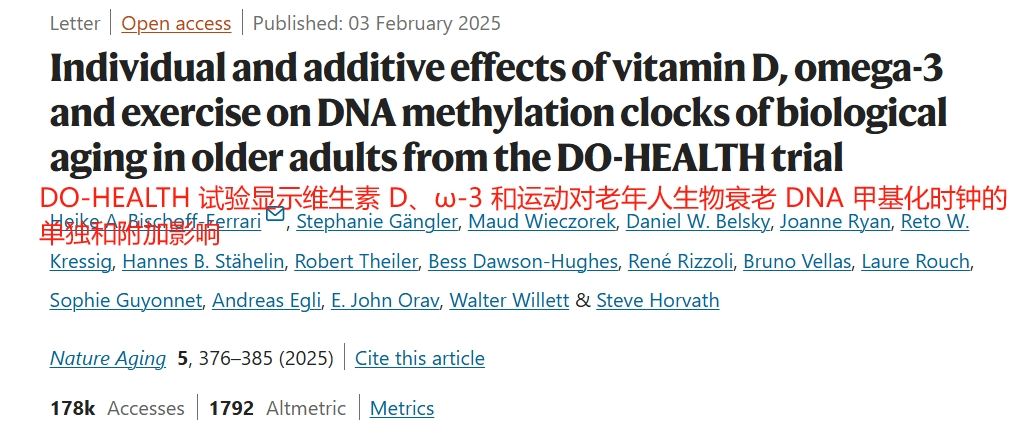
Task: Select Robert Theiler author name
Action: pos(356,262)
